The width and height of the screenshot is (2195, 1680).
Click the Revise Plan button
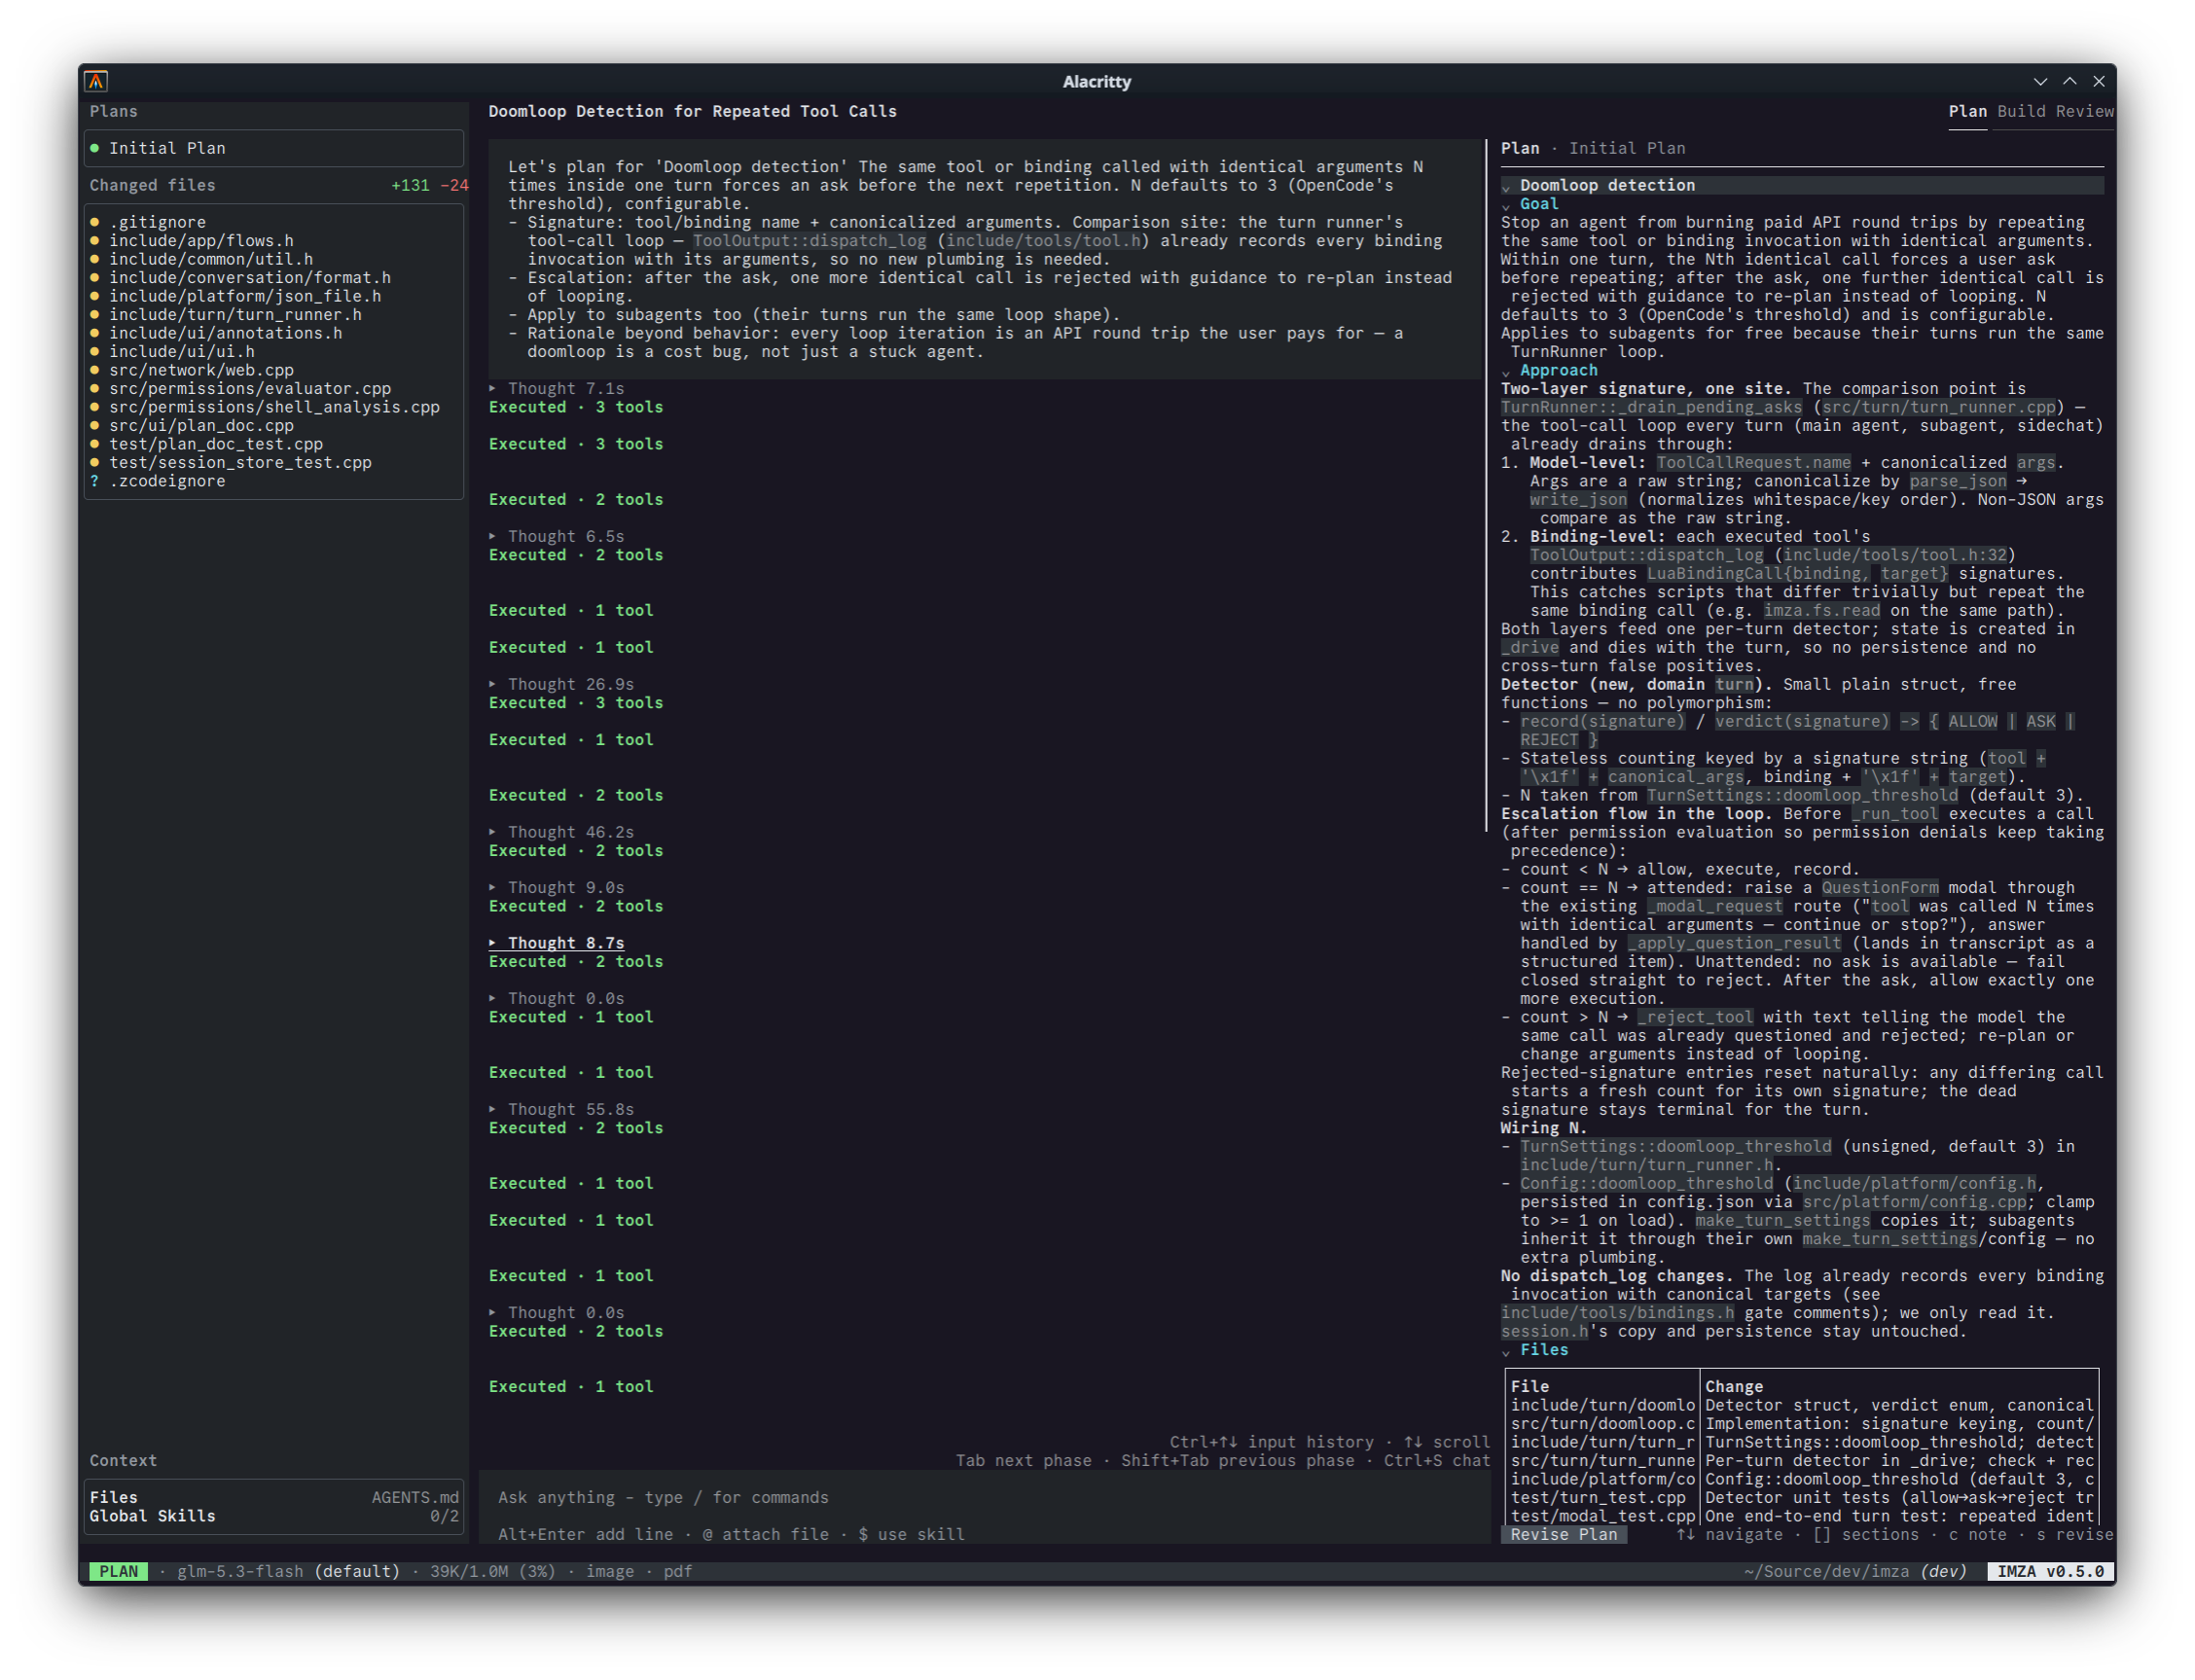1564,1535
